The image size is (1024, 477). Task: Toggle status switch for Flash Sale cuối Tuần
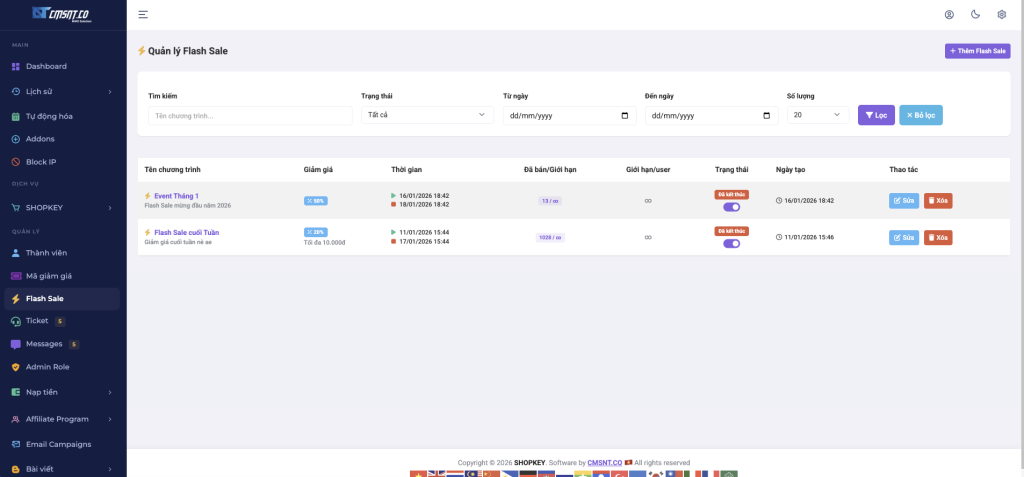click(731, 243)
